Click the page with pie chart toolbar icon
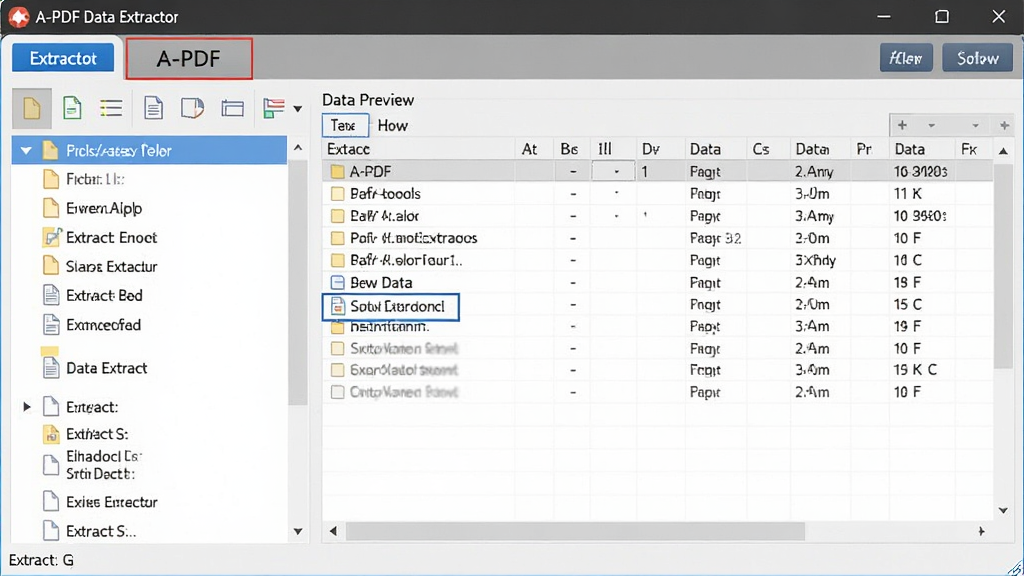 (x=192, y=108)
